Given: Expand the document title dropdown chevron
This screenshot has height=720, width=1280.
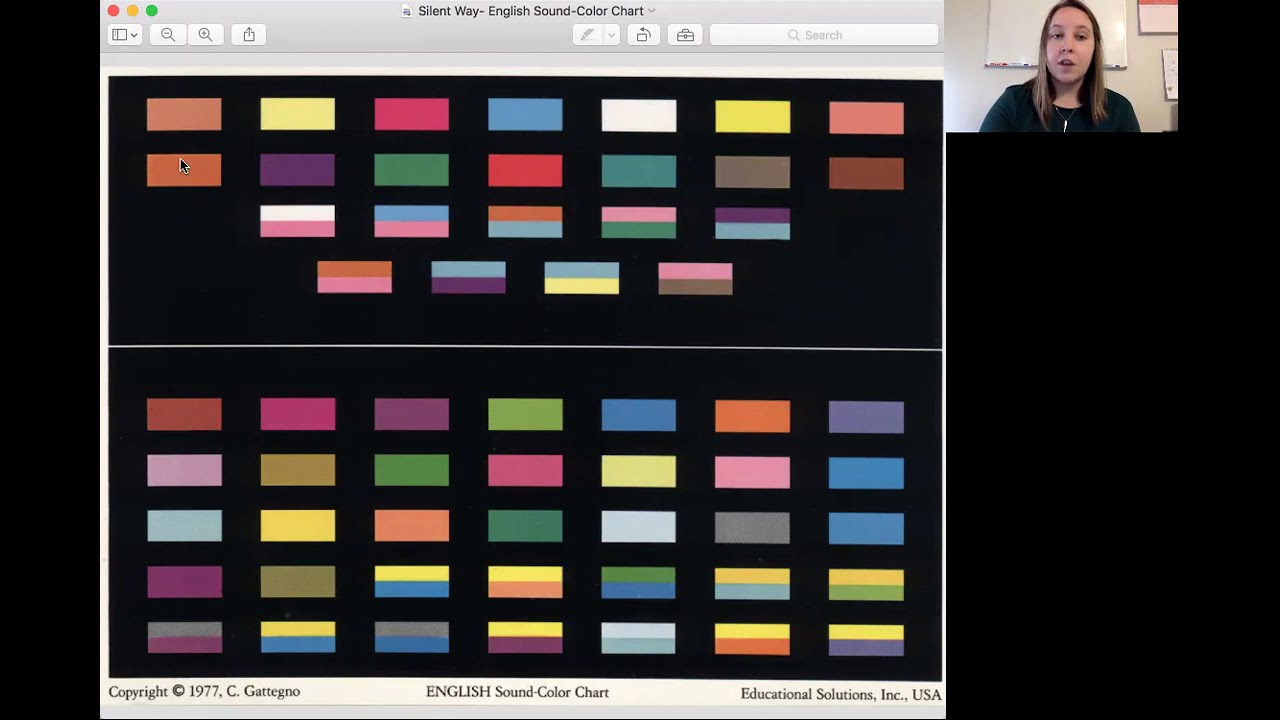Looking at the screenshot, I should tap(652, 11).
